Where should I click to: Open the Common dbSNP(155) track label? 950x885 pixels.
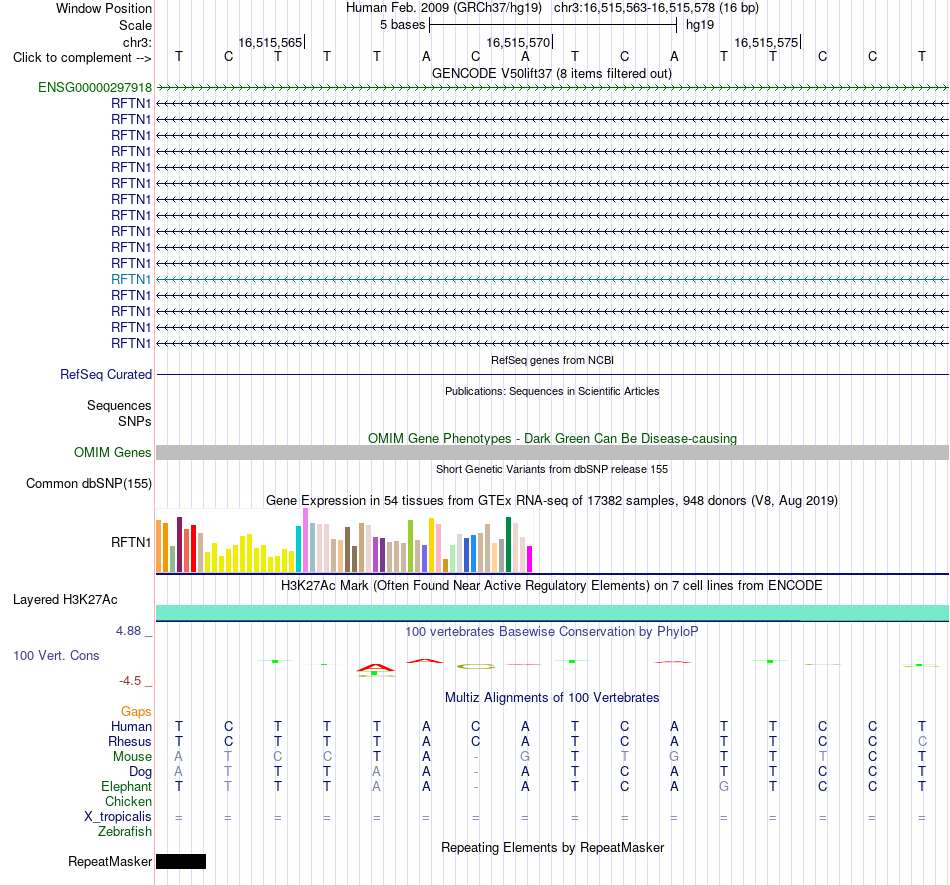point(89,483)
